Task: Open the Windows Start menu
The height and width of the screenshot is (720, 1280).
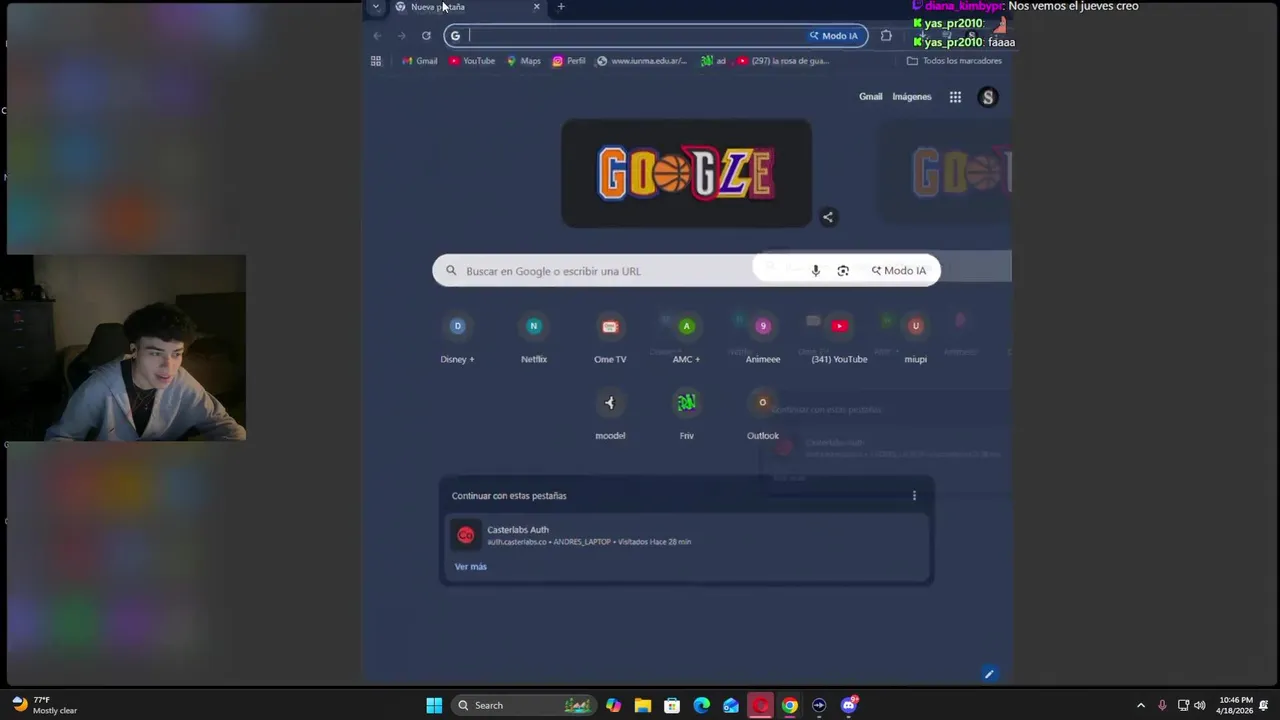Action: [x=434, y=706]
